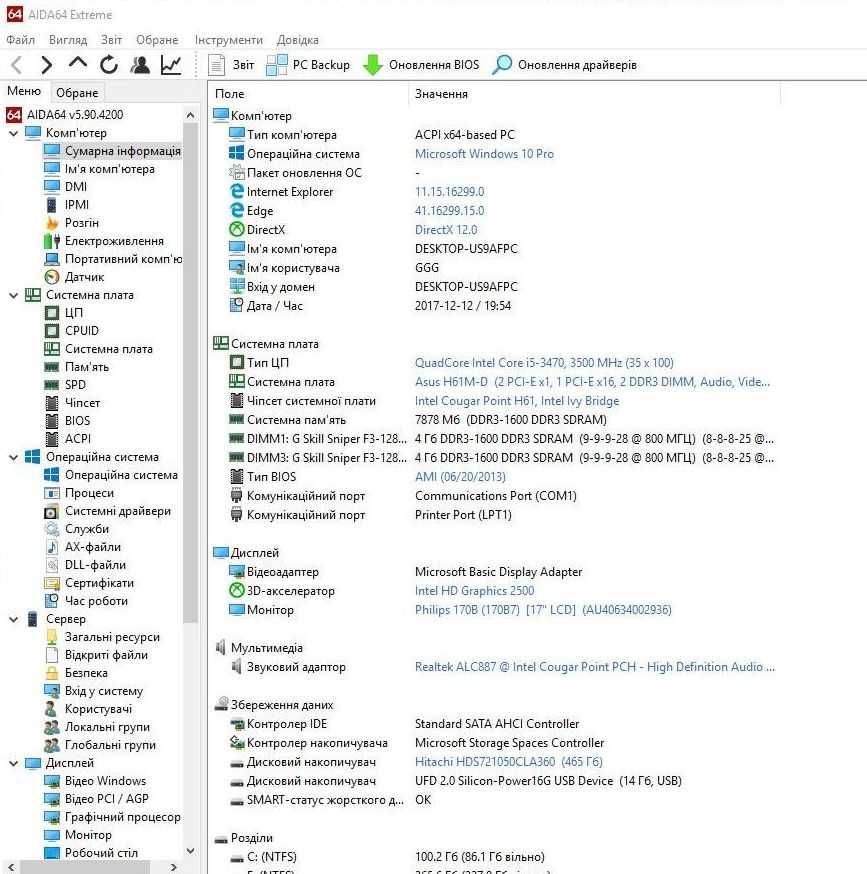
Task: Open Чіпсет chip icon item
Action: [x=72, y=402]
